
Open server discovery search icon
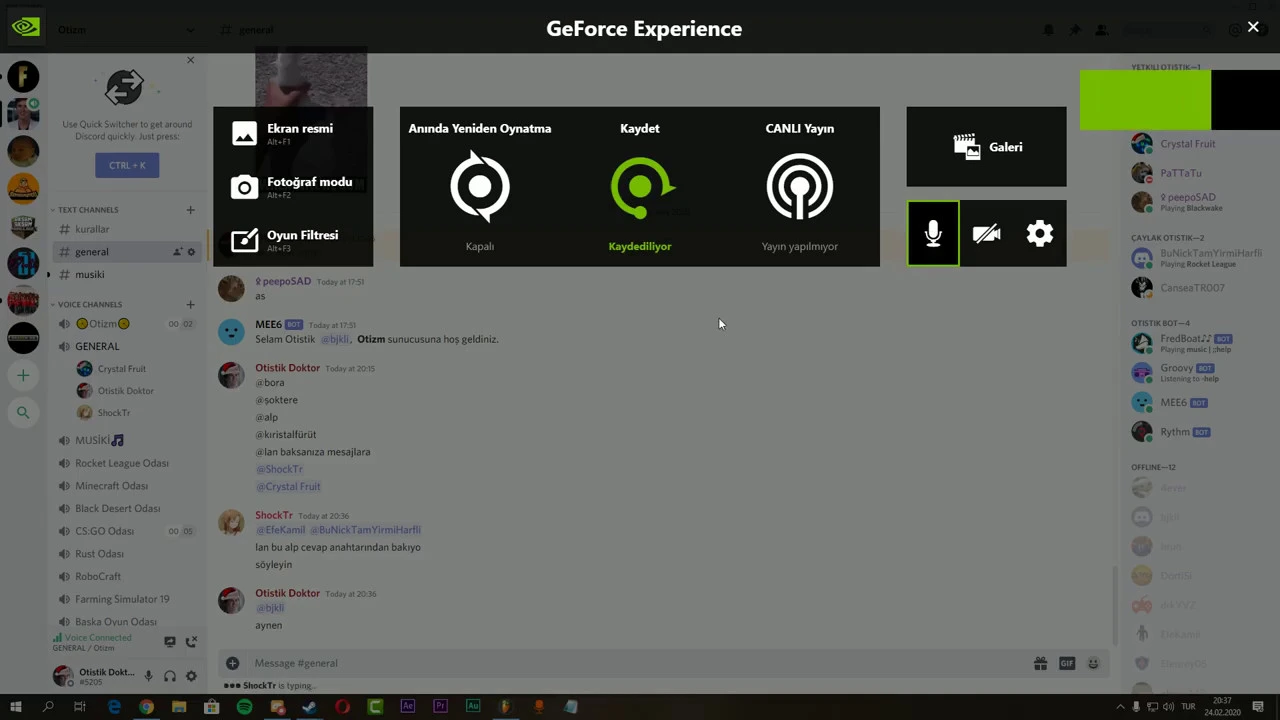(x=23, y=412)
